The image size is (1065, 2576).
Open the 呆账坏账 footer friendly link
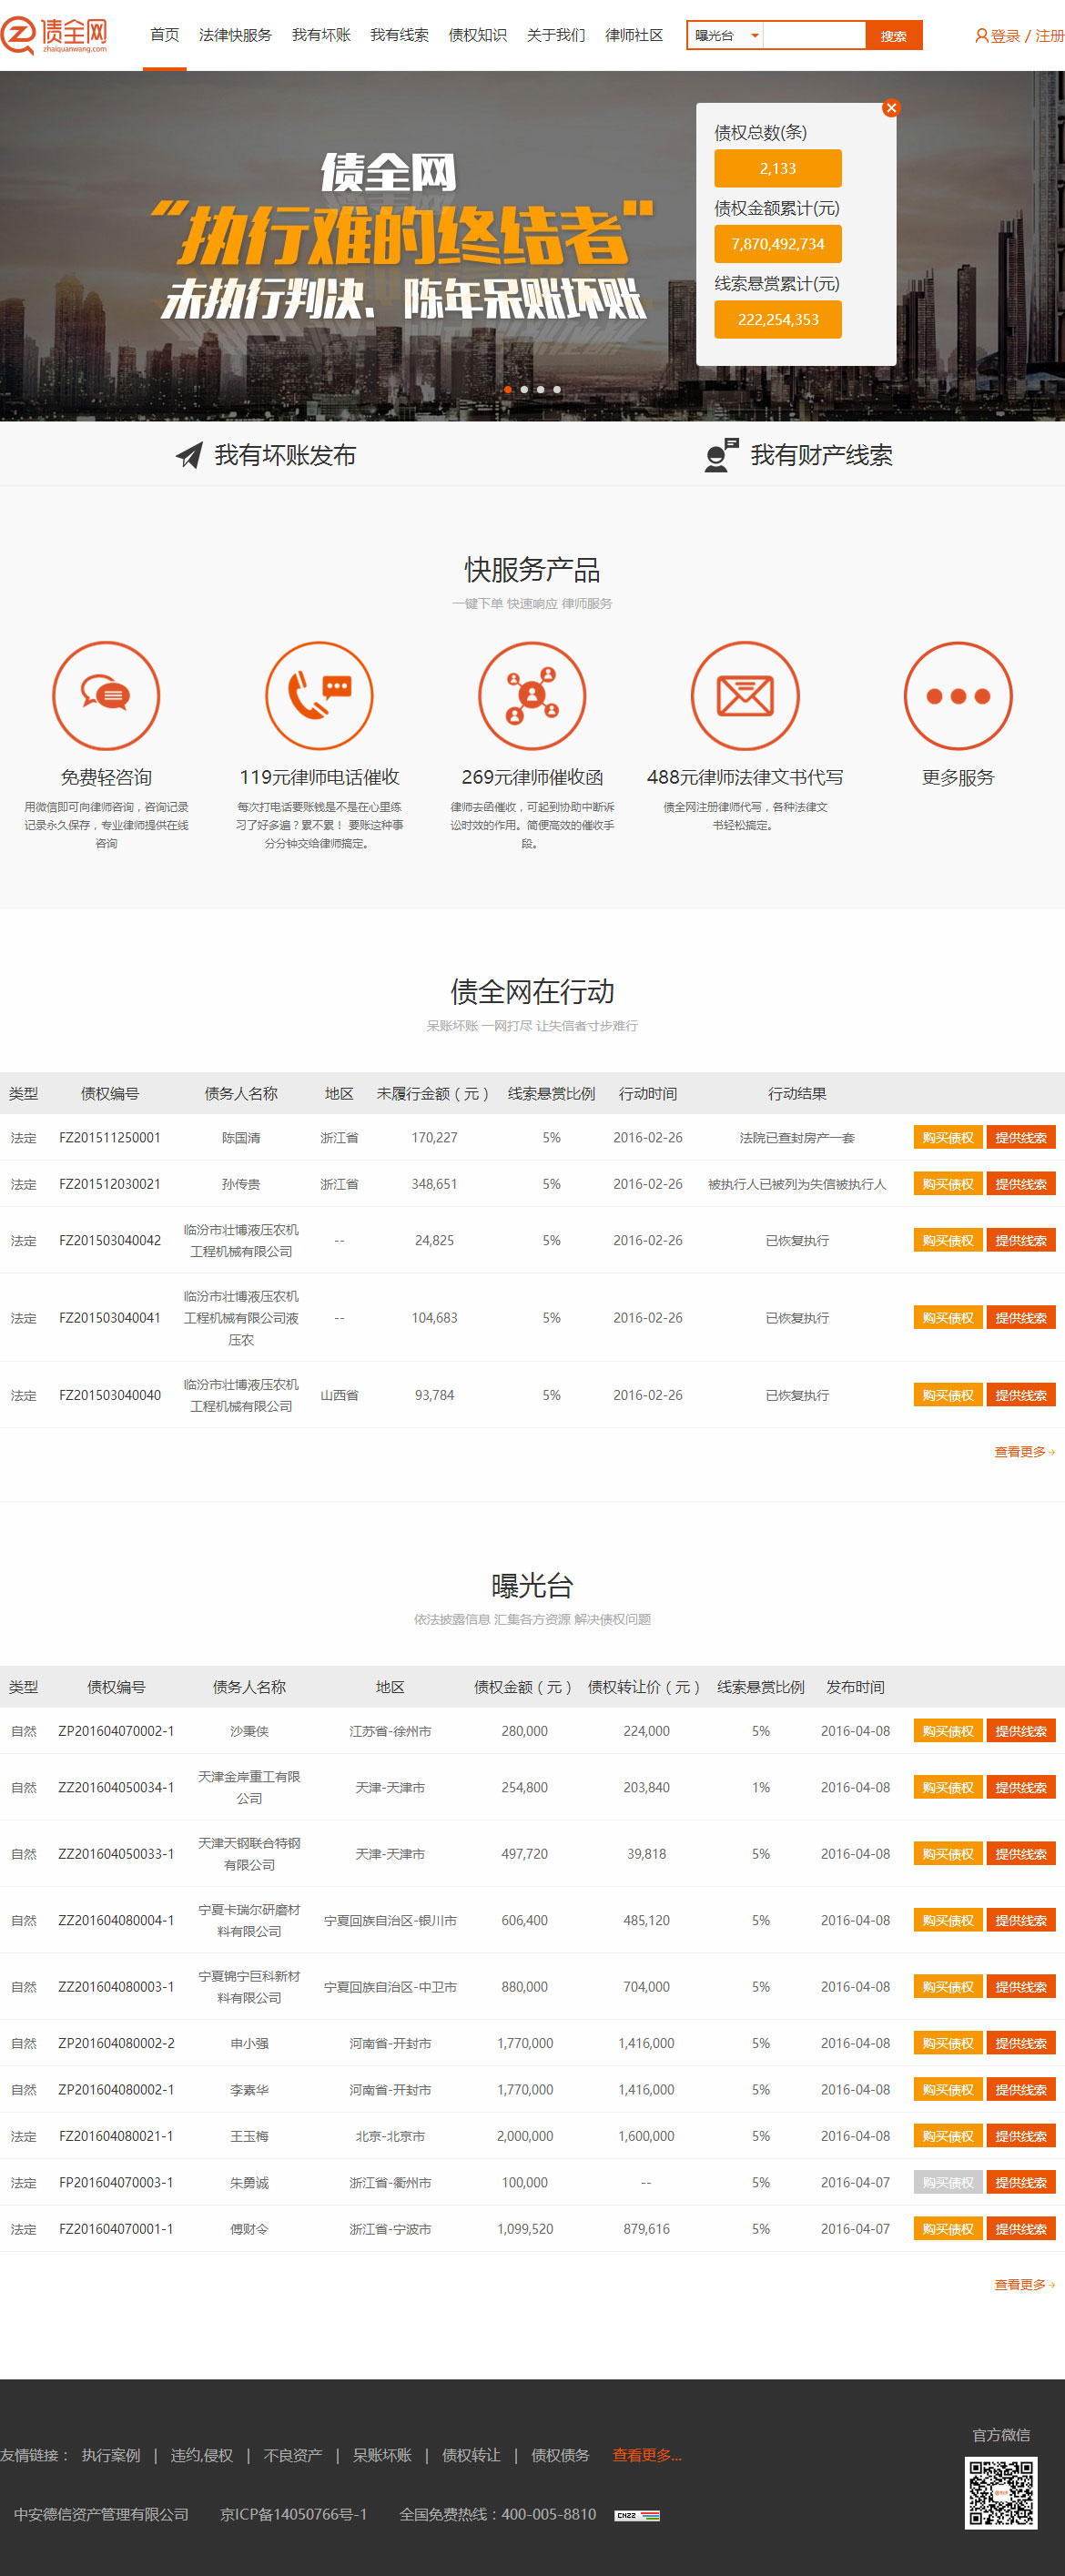[x=382, y=2455]
